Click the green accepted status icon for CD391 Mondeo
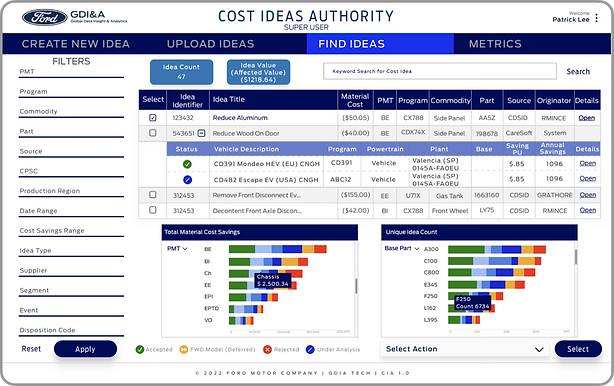 click(x=187, y=164)
